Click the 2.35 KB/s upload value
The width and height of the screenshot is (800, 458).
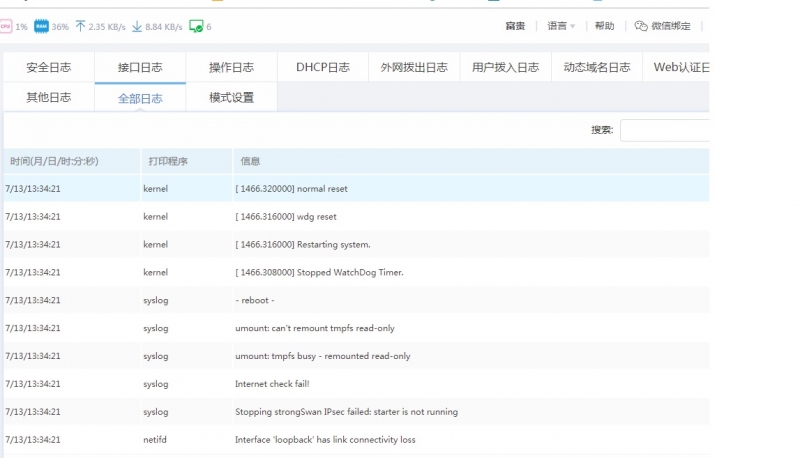107,27
